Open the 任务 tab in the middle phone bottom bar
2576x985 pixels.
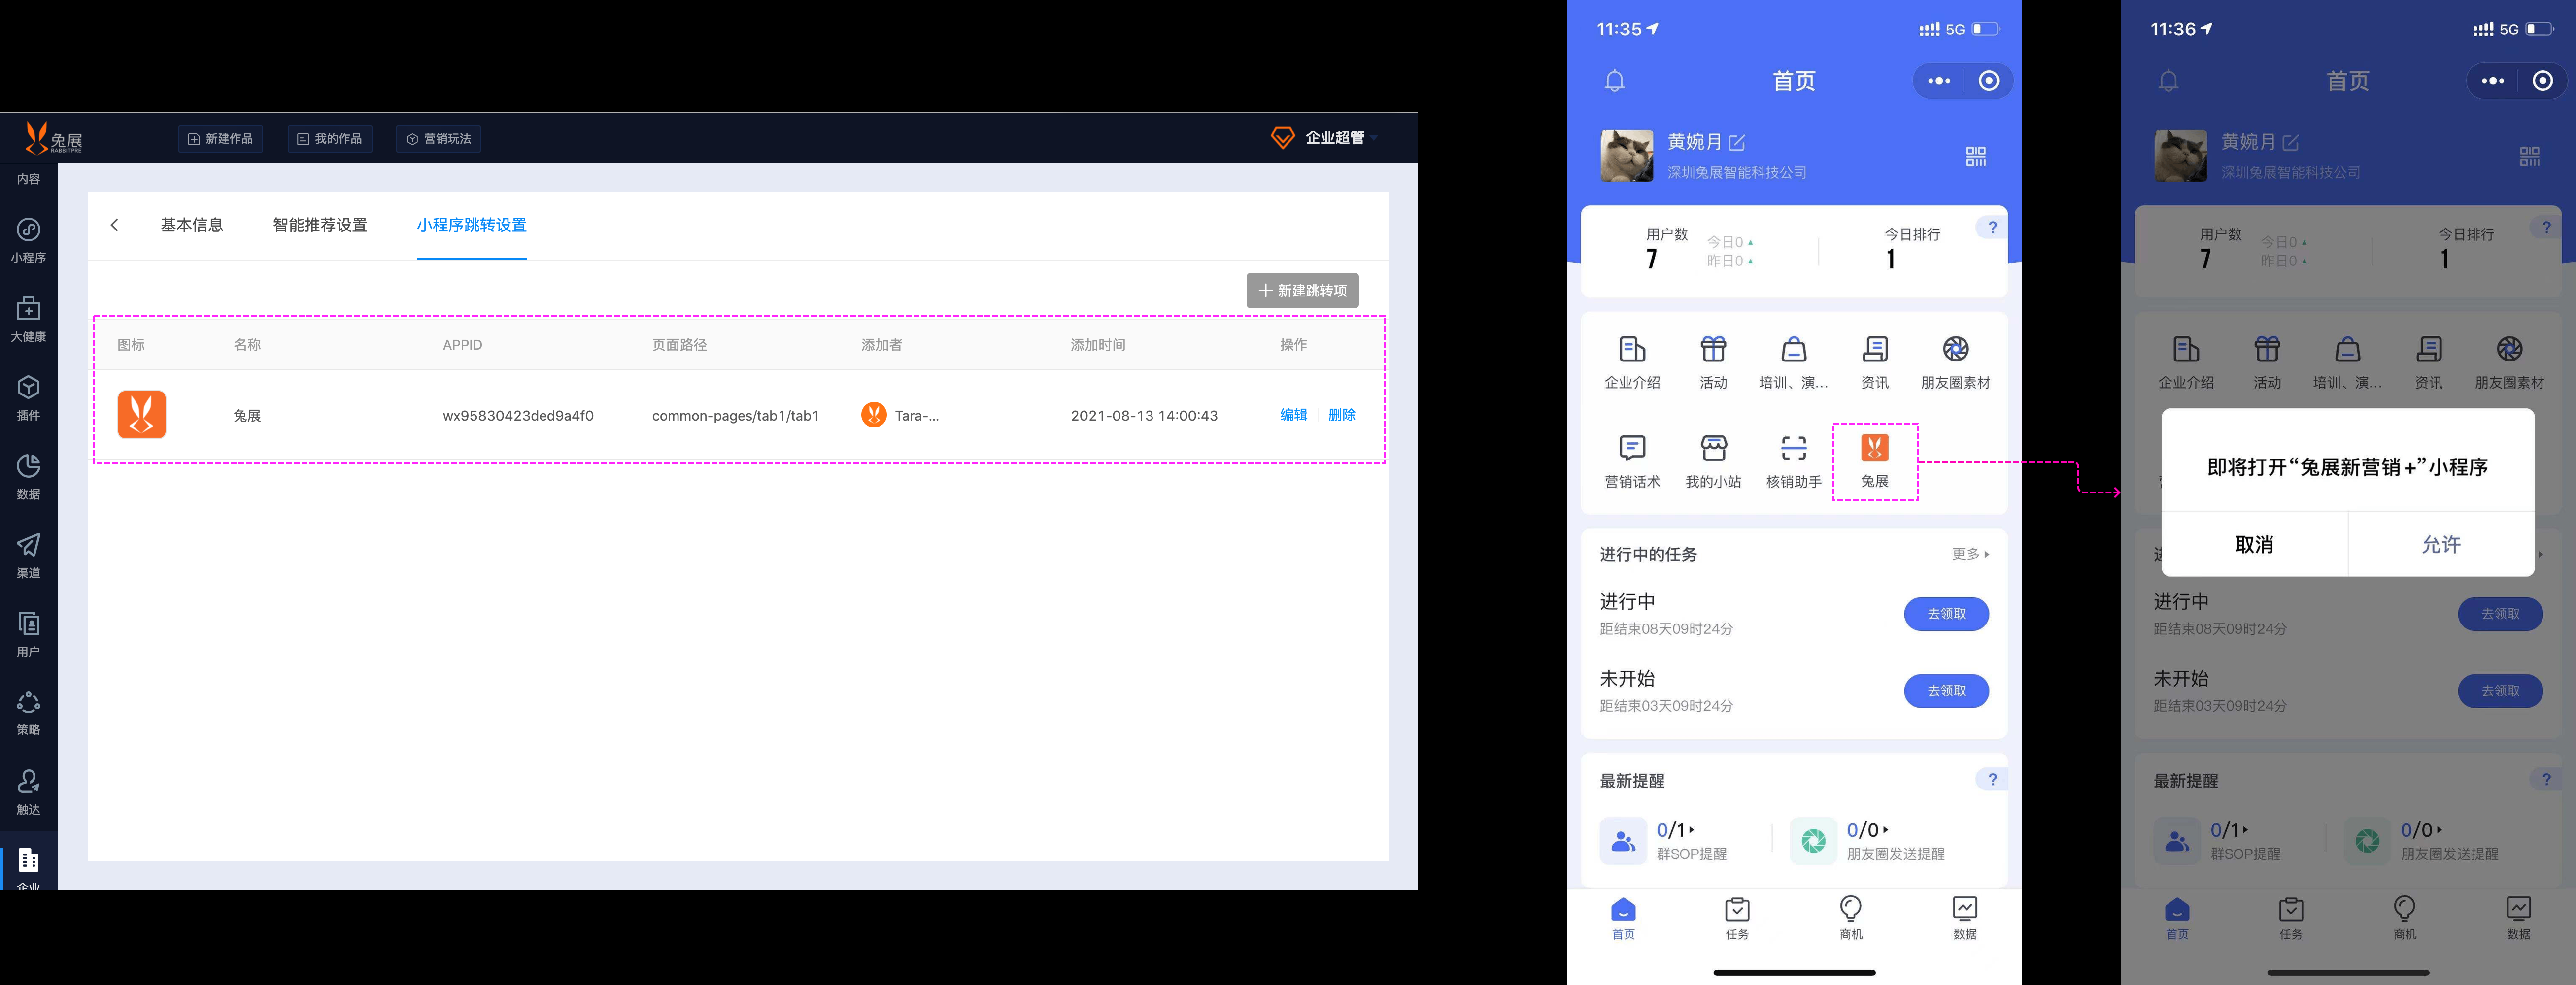(x=1737, y=918)
